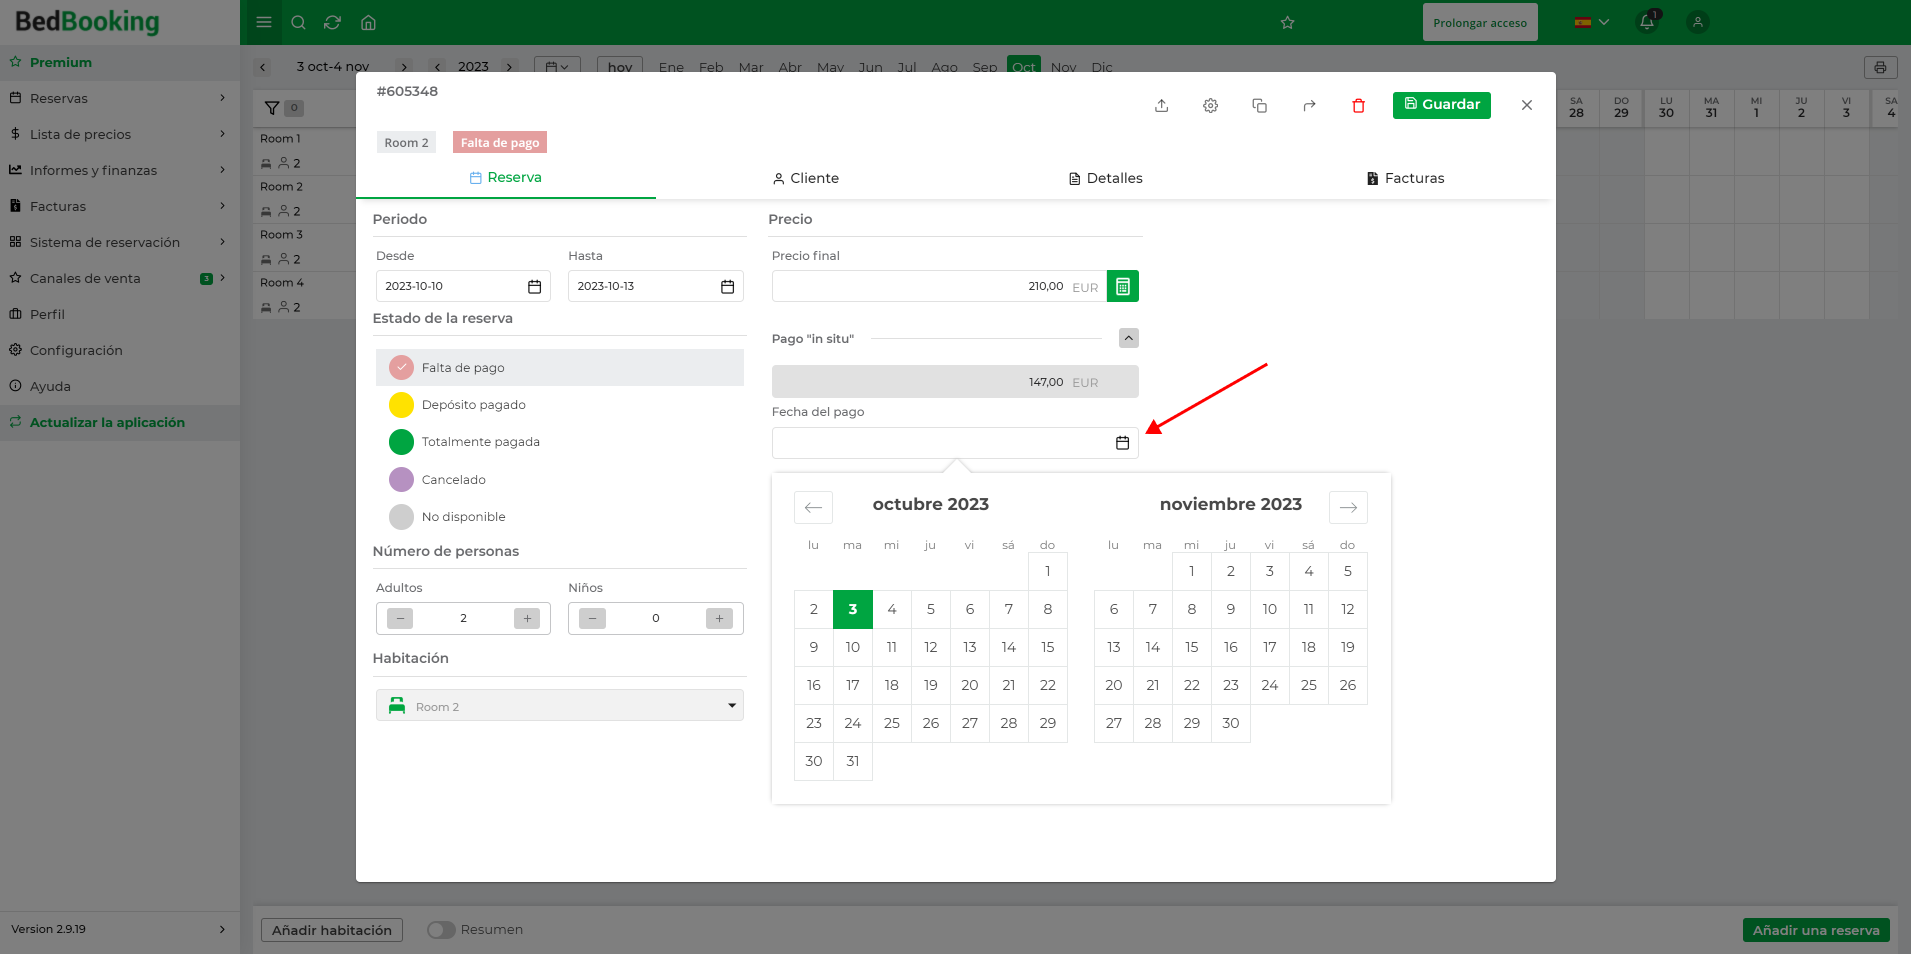
Task: Collapse the Pago in situ section
Action: 1129,338
